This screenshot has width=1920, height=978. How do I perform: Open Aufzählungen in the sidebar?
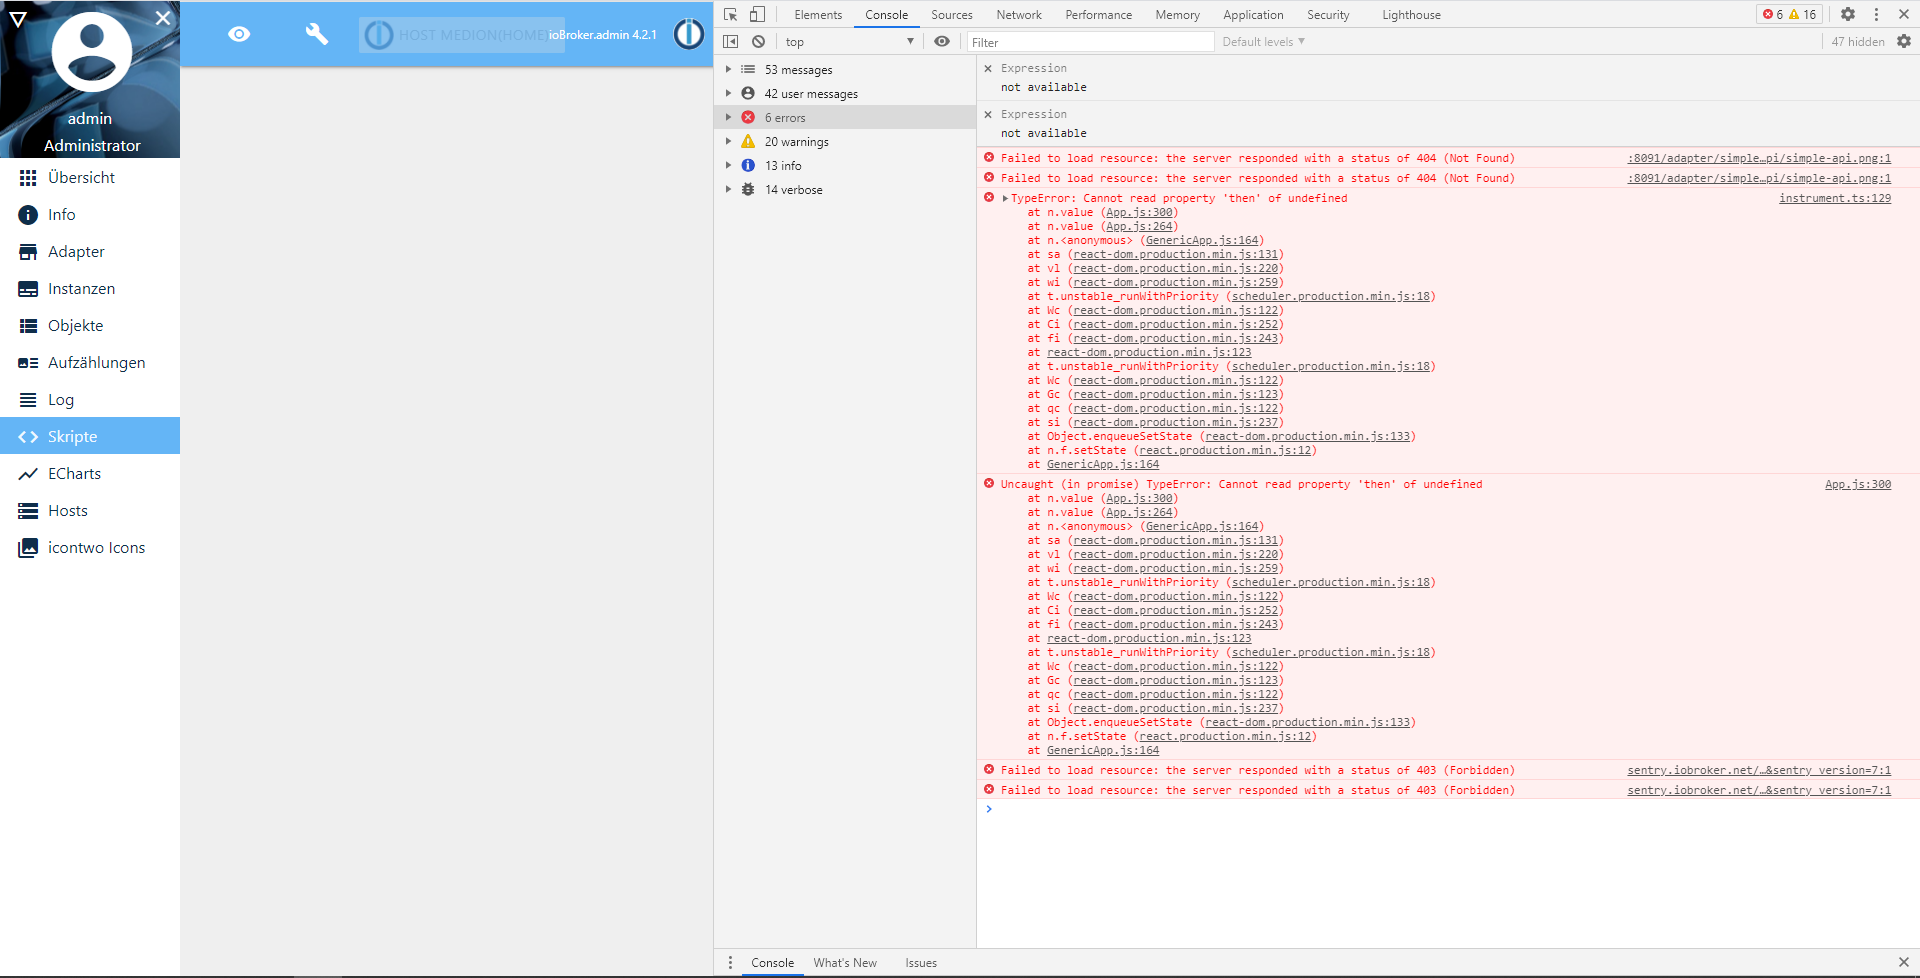click(90, 363)
